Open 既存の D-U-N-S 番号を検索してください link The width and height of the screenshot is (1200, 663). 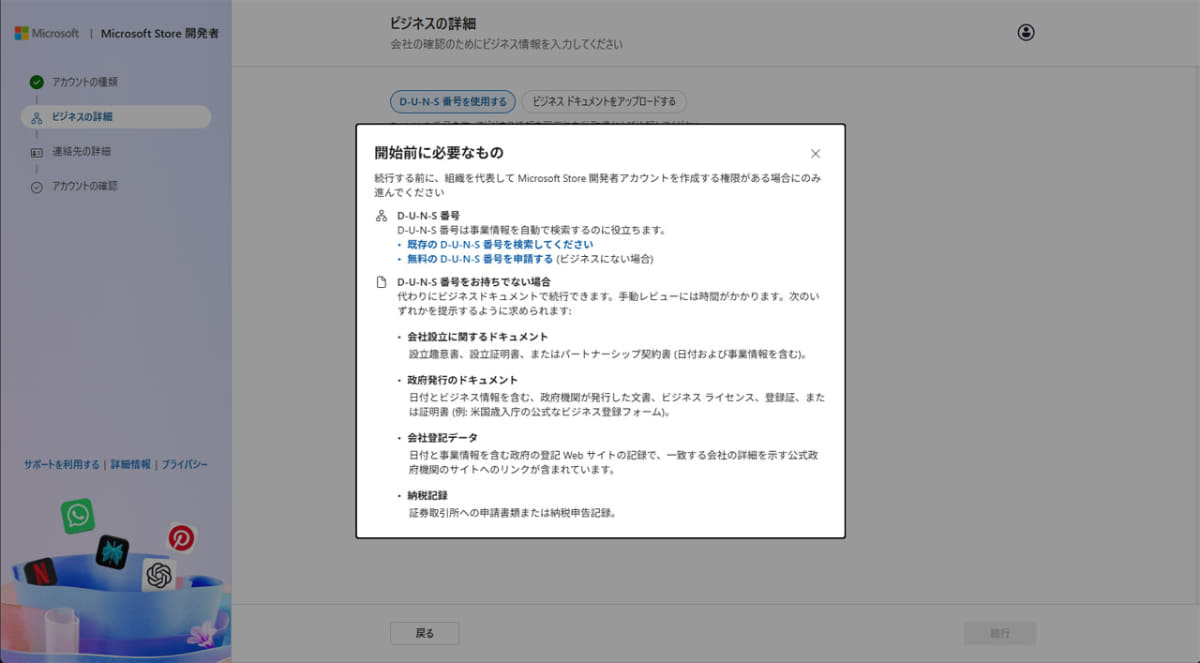tap(500, 244)
